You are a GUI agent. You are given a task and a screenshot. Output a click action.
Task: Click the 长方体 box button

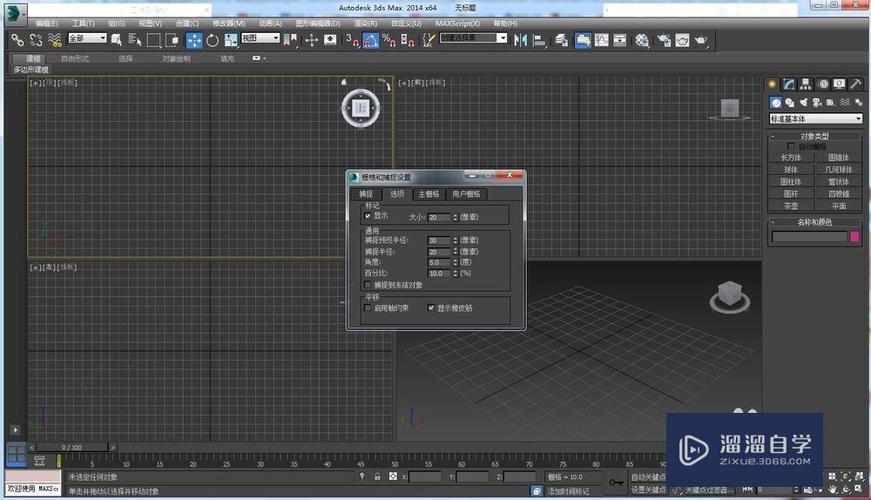point(791,158)
